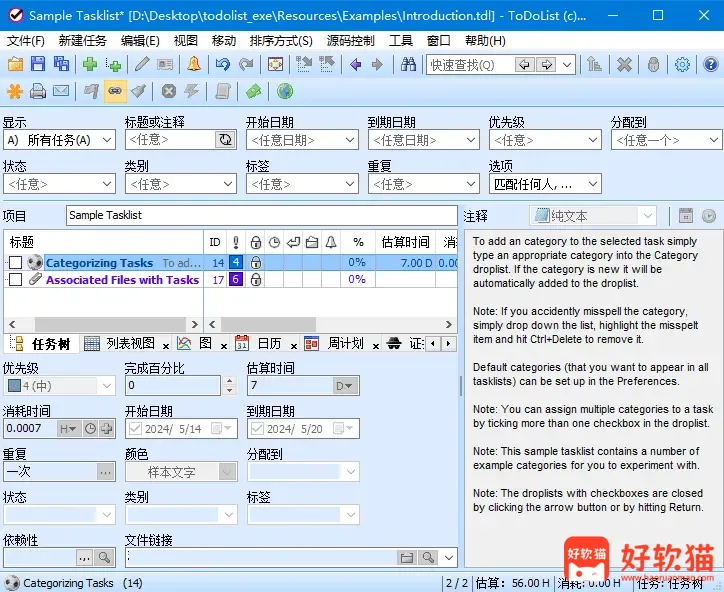Viewport: 724px width, 592px height.
Task: Print the tasklist with printer icon
Action: tap(38, 91)
